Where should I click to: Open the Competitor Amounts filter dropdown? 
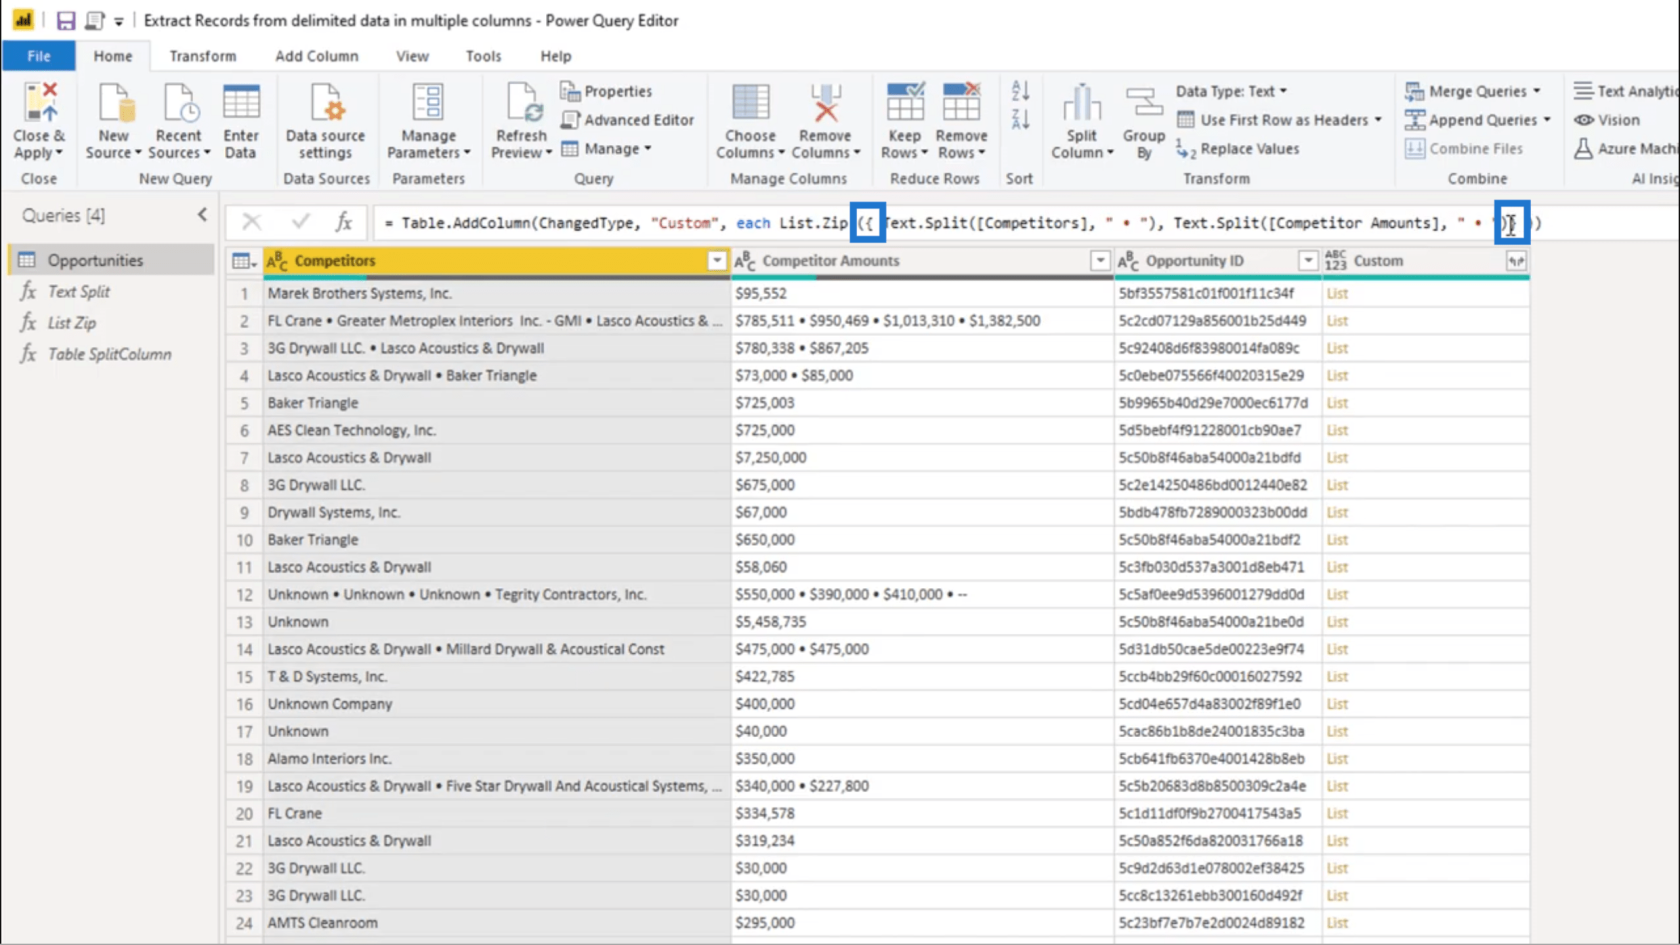click(x=1100, y=261)
